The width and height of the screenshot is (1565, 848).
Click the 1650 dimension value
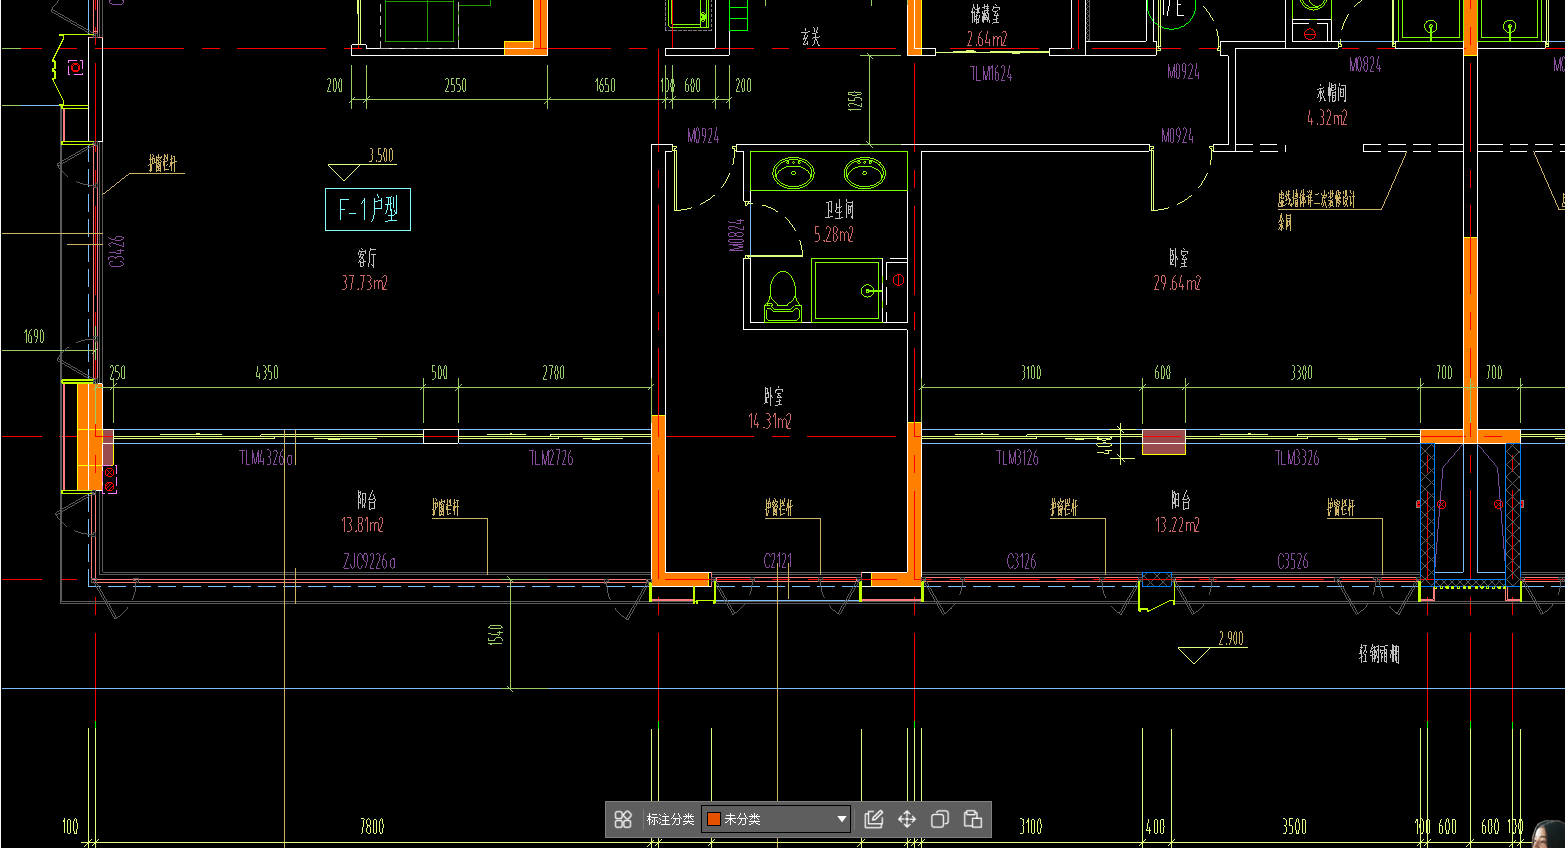click(605, 86)
